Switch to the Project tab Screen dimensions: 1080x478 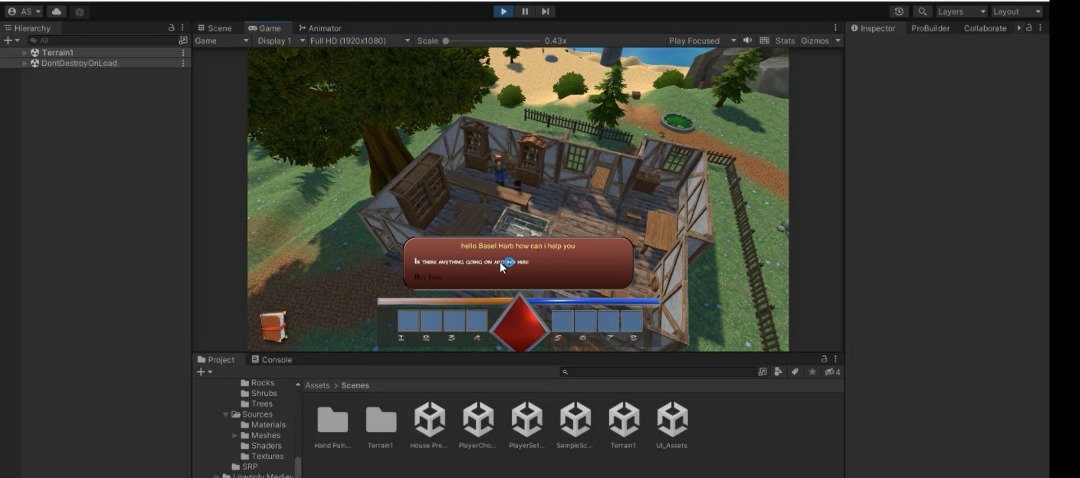(216, 360)
